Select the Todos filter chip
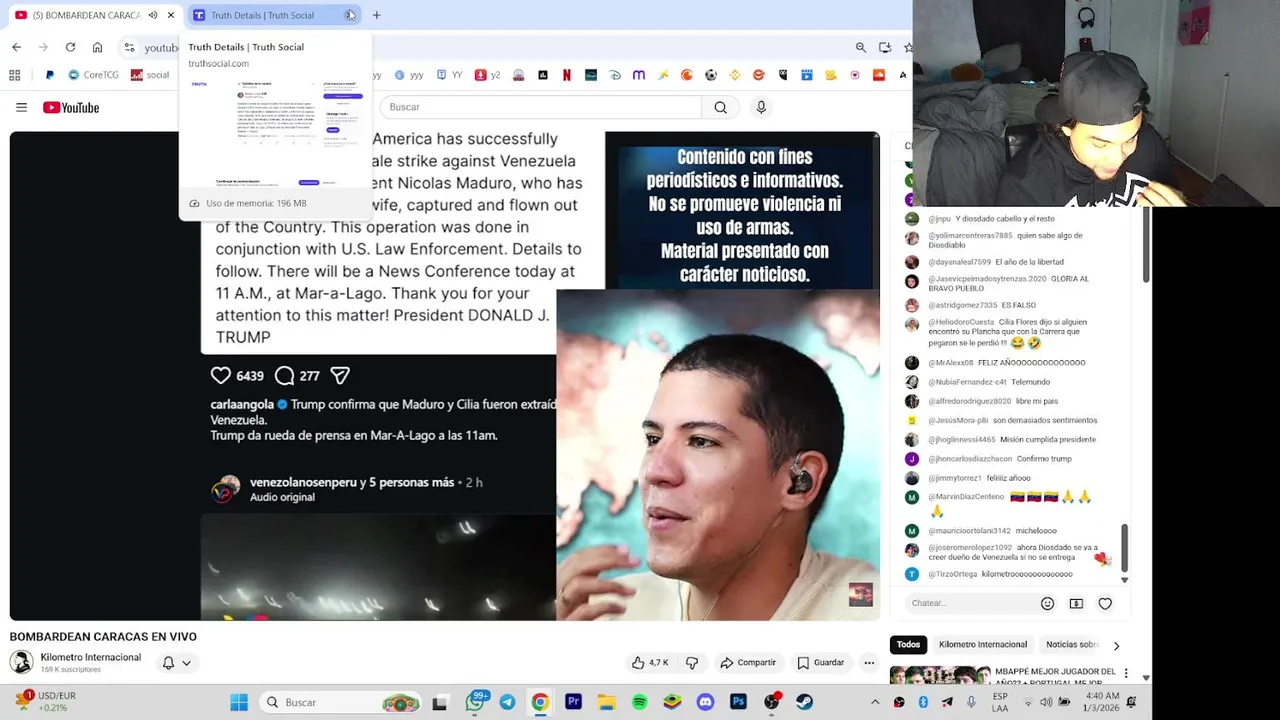This screenshot has height=720, width=1280. point(908,644)
